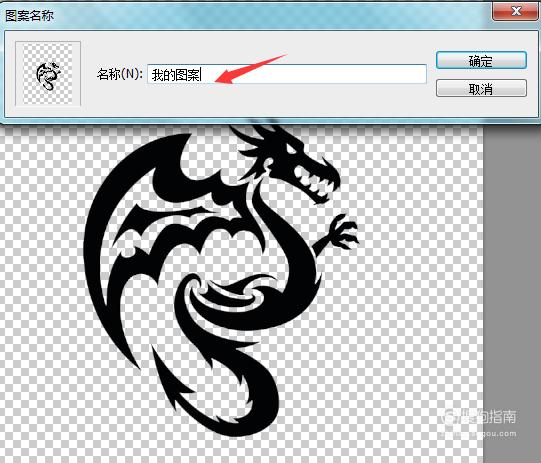Close the 图案名称 dialog window
Screen dimensions: 541x463
[x=516, y=11]
